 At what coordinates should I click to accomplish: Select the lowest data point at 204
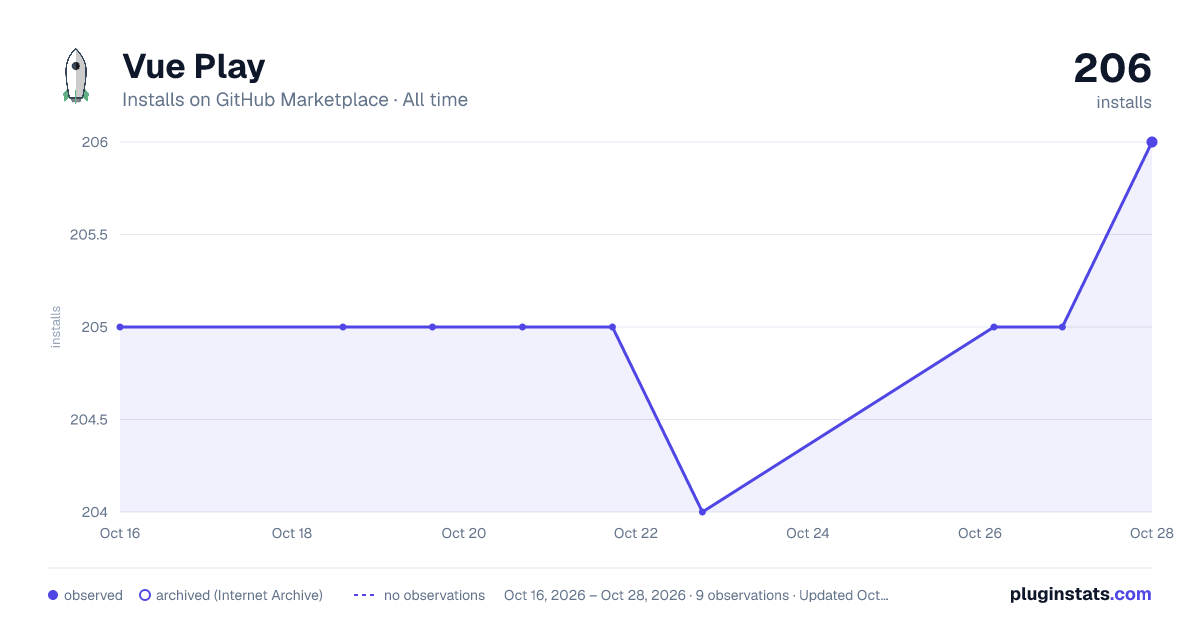pos(702,512)
